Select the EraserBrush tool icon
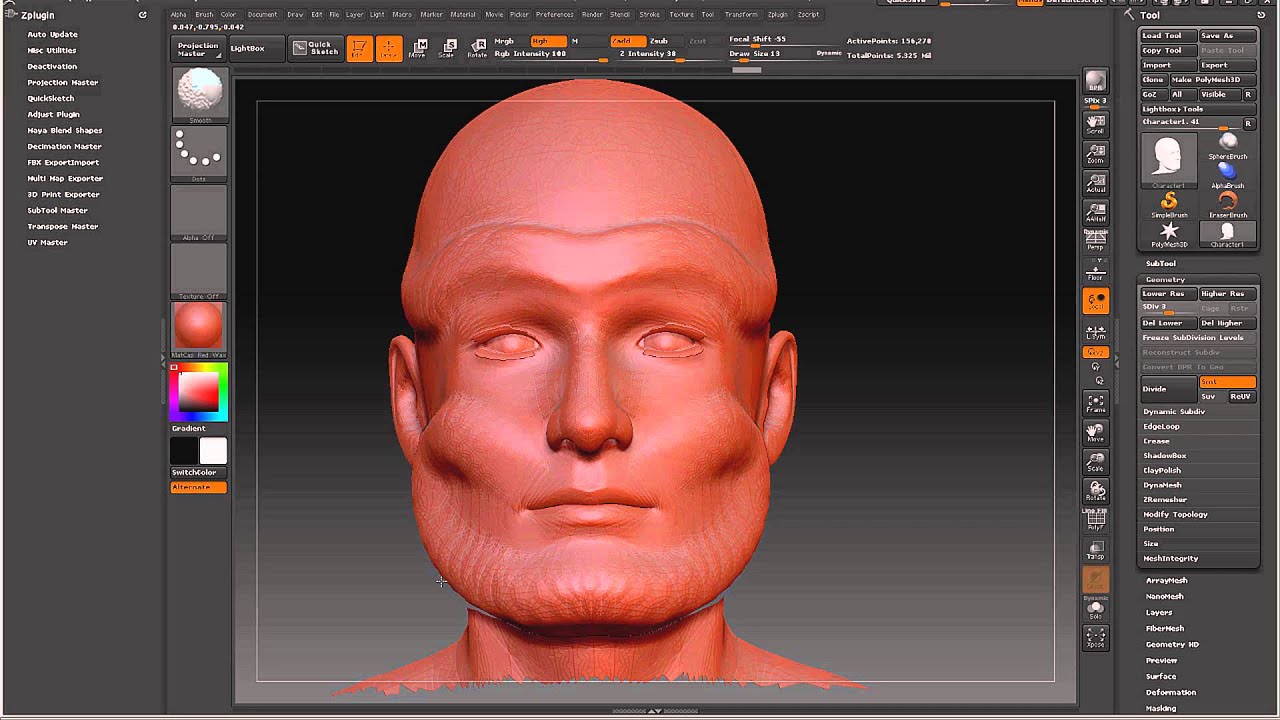The width and height of the screenshot is (1280, 720). pos(1227,205)
